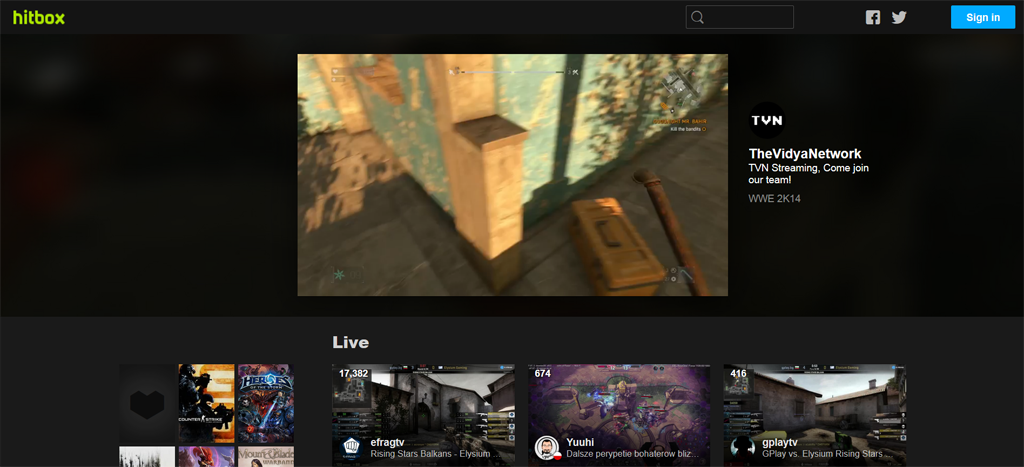Click the 17,382 viewer count
Image resolution: width=1024 pixels, height=467 pixels.
tap(353, 374)
